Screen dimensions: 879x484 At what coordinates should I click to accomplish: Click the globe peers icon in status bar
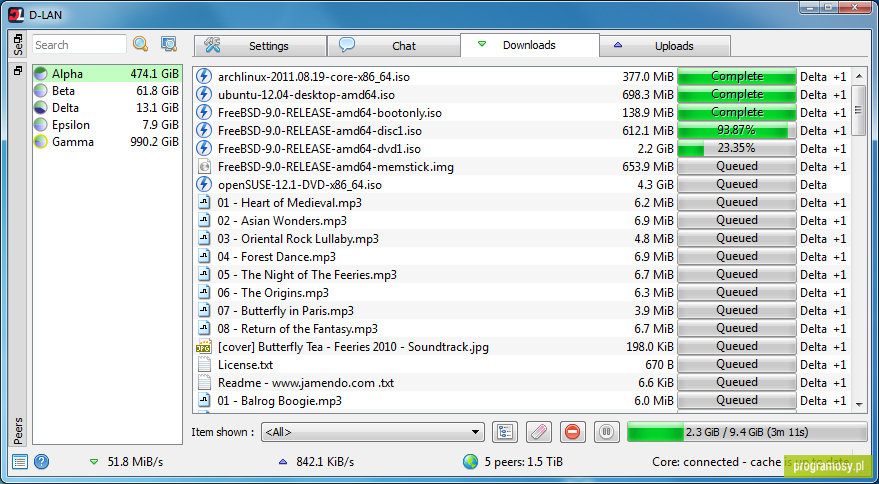tap(470, 462)
